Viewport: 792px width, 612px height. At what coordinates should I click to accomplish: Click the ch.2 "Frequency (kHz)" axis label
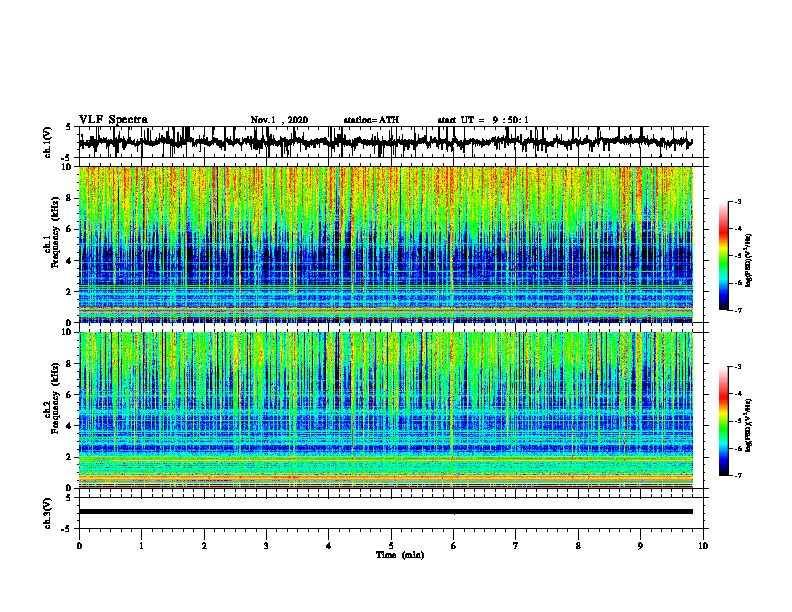coord(56,398)
